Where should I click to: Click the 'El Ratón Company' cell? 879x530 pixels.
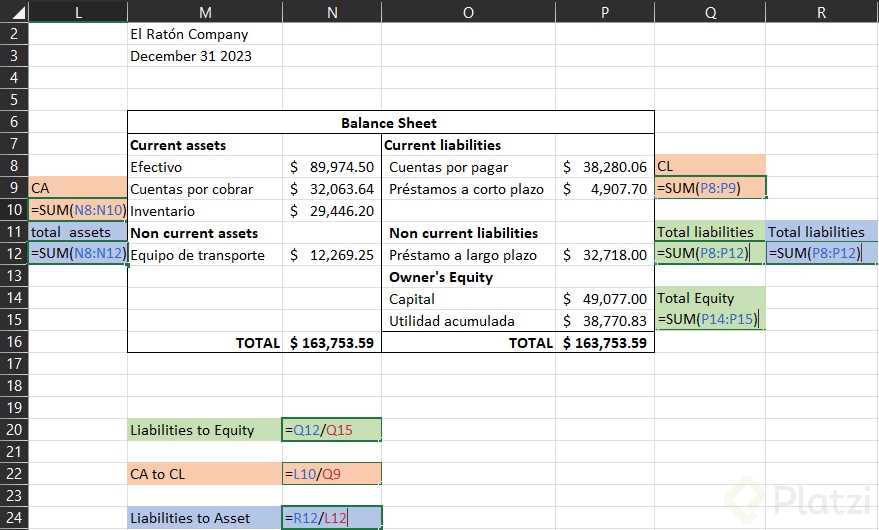(205, 34)
